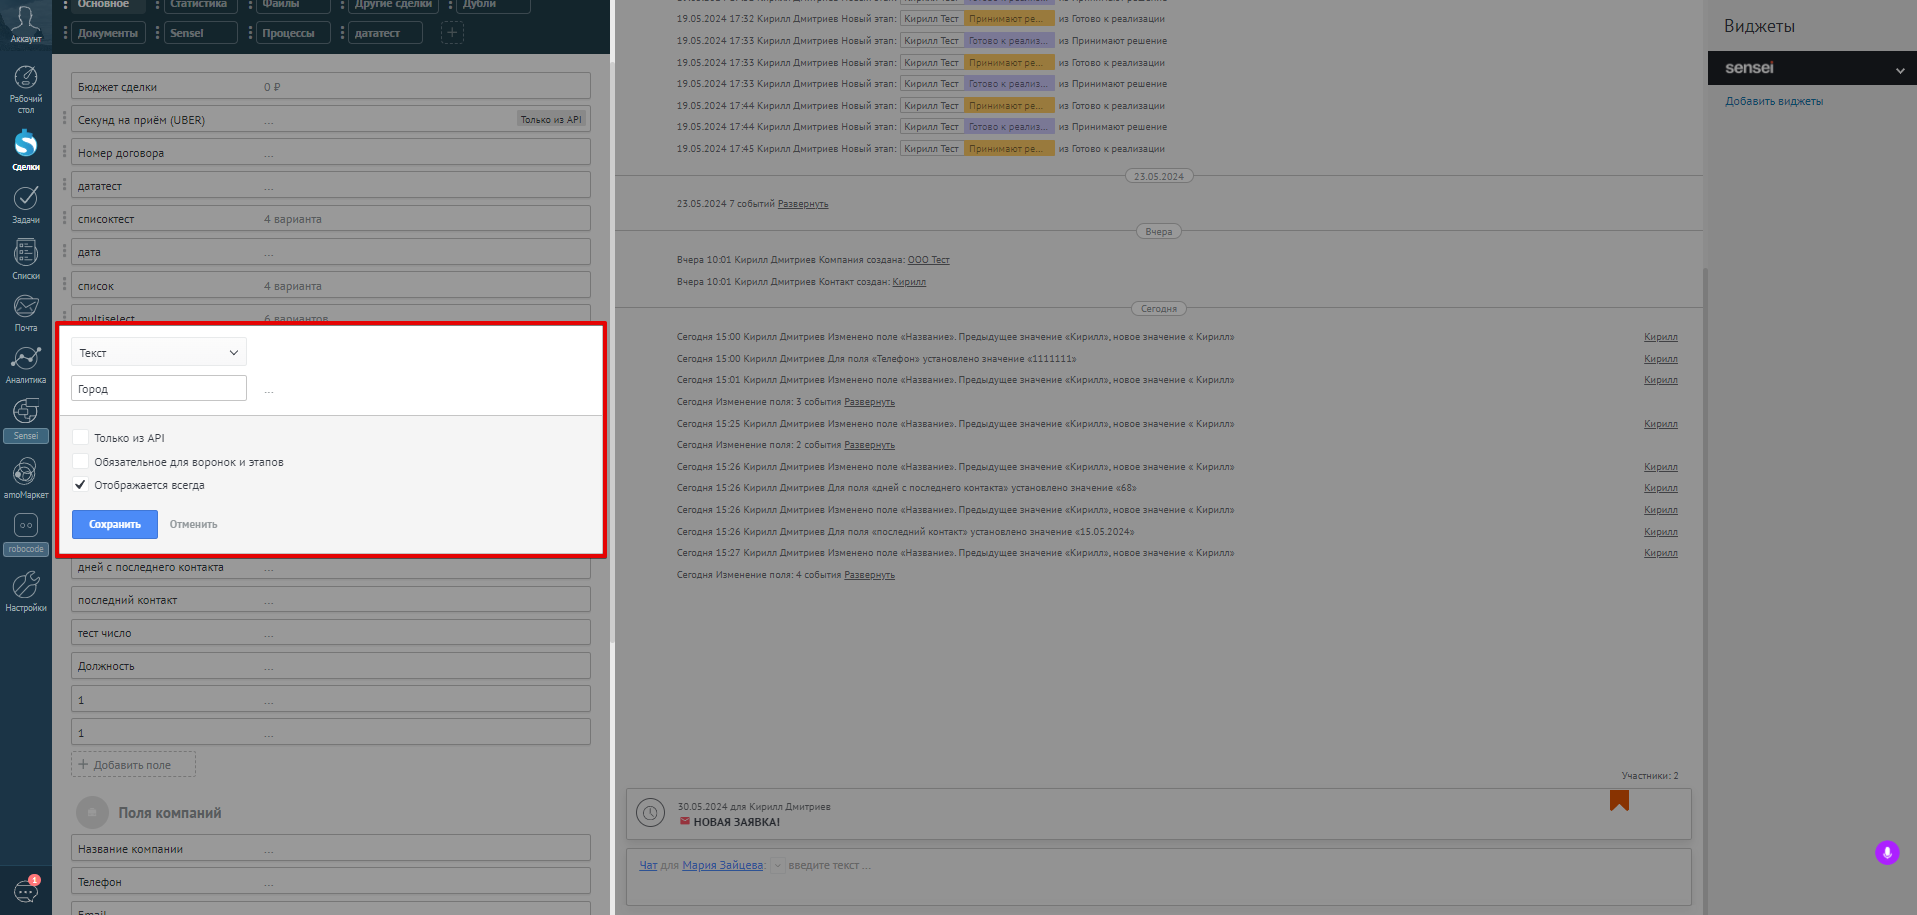Viewport: 1917px width, 915px height.
Task: Open chat recipient dropdown arrow
Action: tap(778, 866)
